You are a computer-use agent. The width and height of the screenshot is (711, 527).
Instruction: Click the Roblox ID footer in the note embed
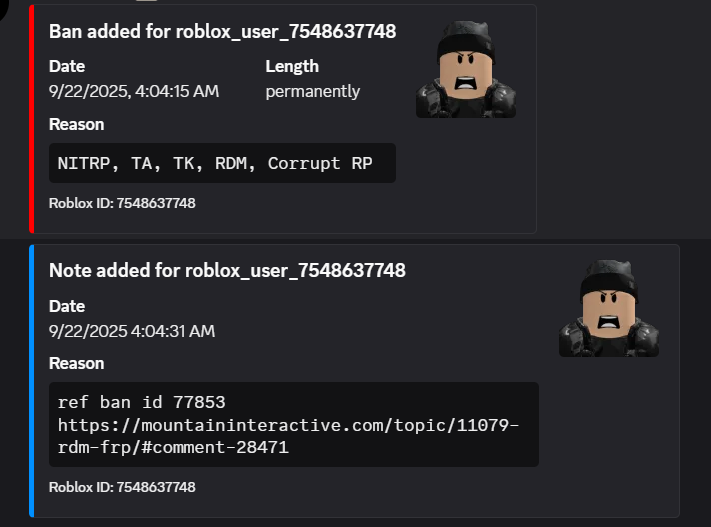[x=122, y=487]
